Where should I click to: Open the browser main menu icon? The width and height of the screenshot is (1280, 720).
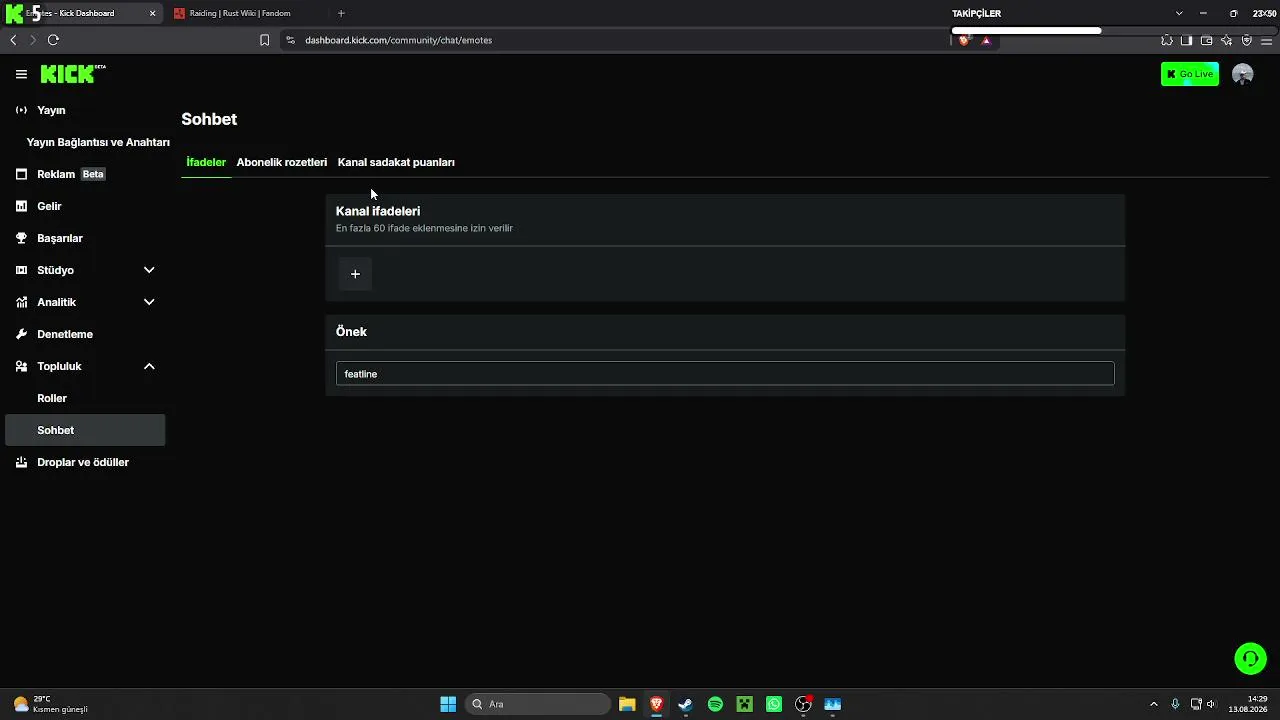pos(1267,40)
